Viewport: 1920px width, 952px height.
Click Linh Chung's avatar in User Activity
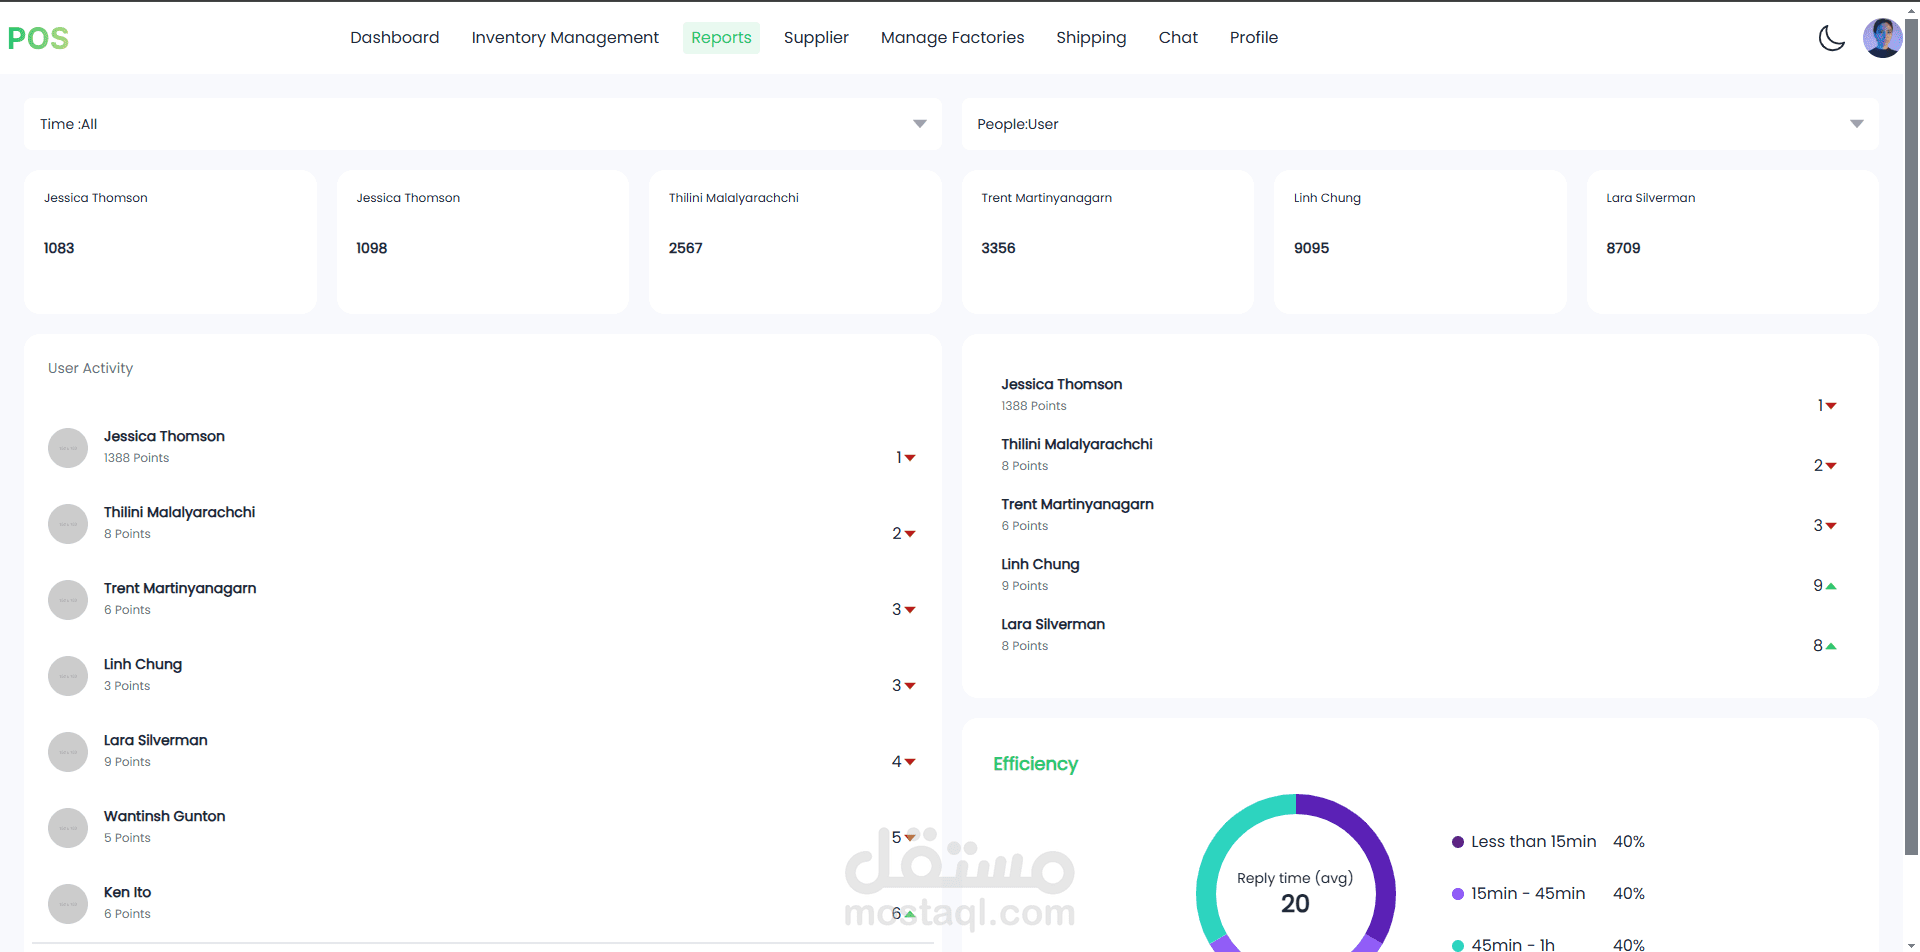pos(68,676)
